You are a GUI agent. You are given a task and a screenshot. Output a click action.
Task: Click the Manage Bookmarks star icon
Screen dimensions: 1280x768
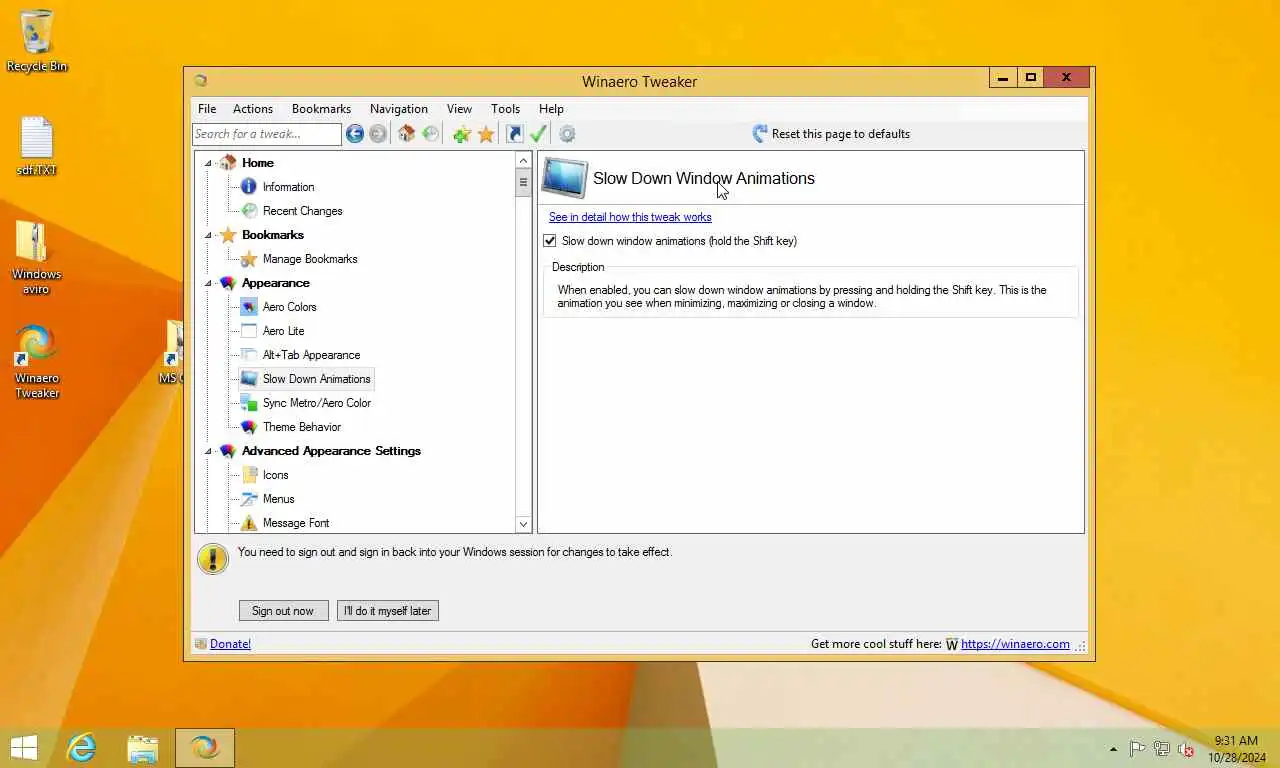249,259
